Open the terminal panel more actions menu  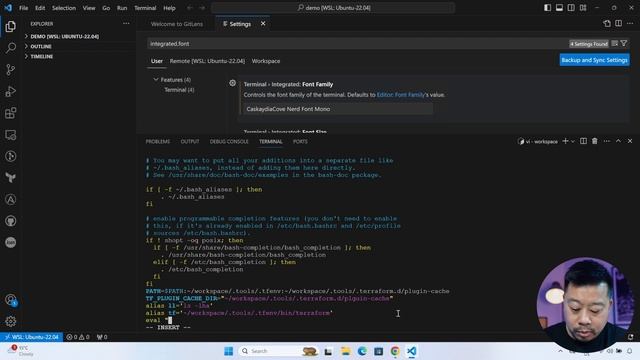click(x=607, y=141)
